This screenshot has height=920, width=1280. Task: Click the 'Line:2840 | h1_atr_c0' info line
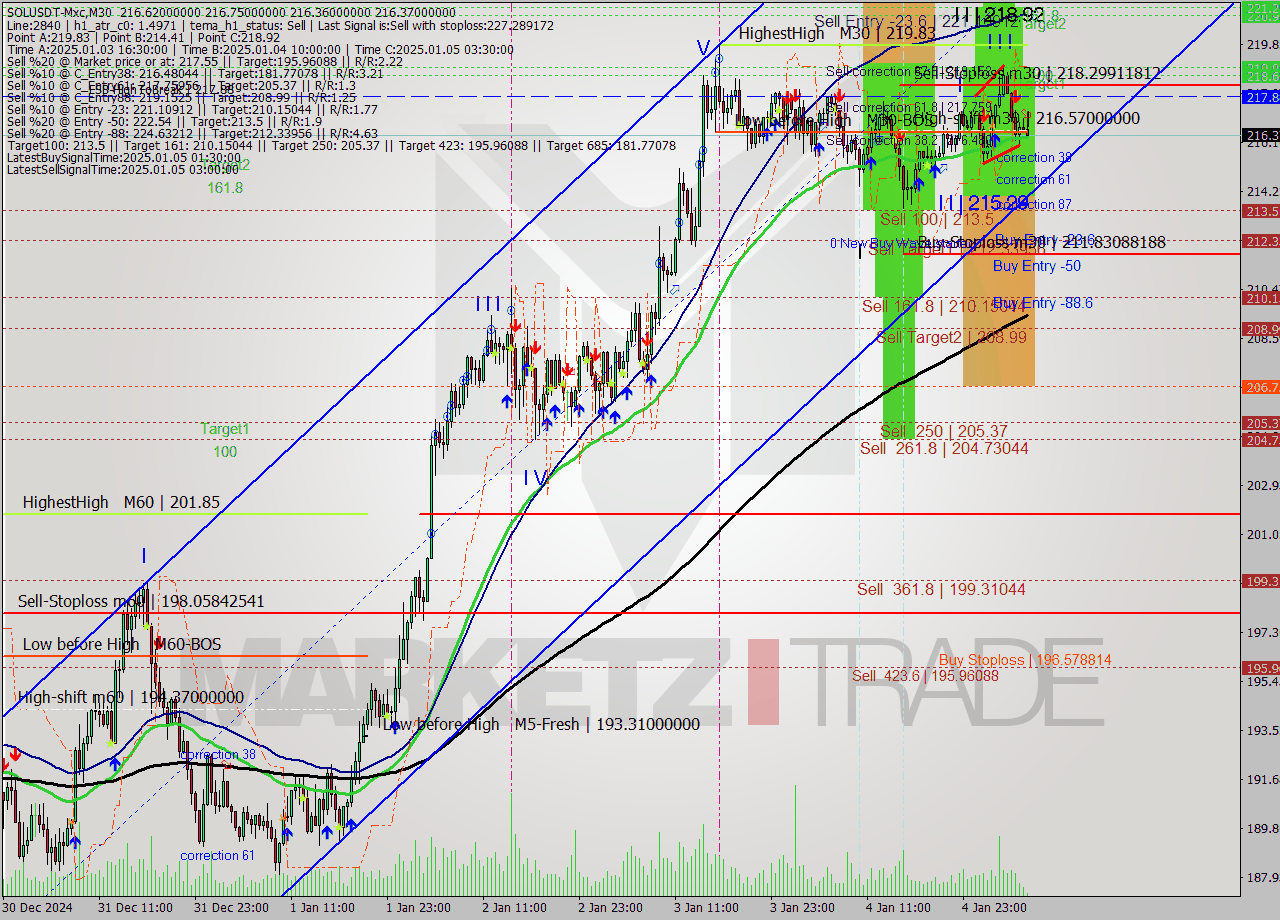[282, 24]
